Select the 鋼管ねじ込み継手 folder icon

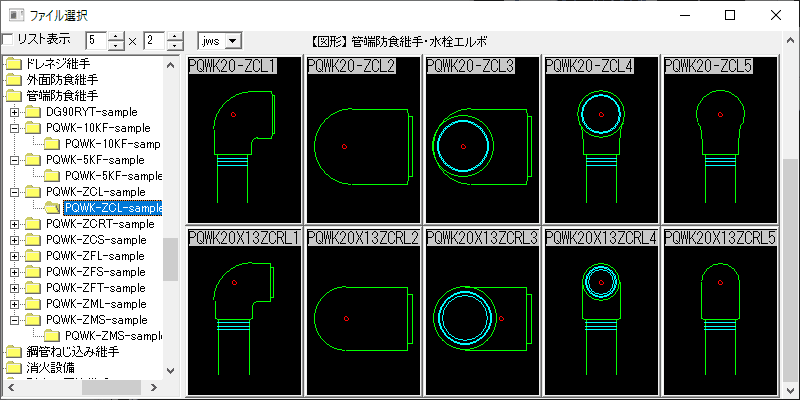pyautogui.click(x=13, y=352)
